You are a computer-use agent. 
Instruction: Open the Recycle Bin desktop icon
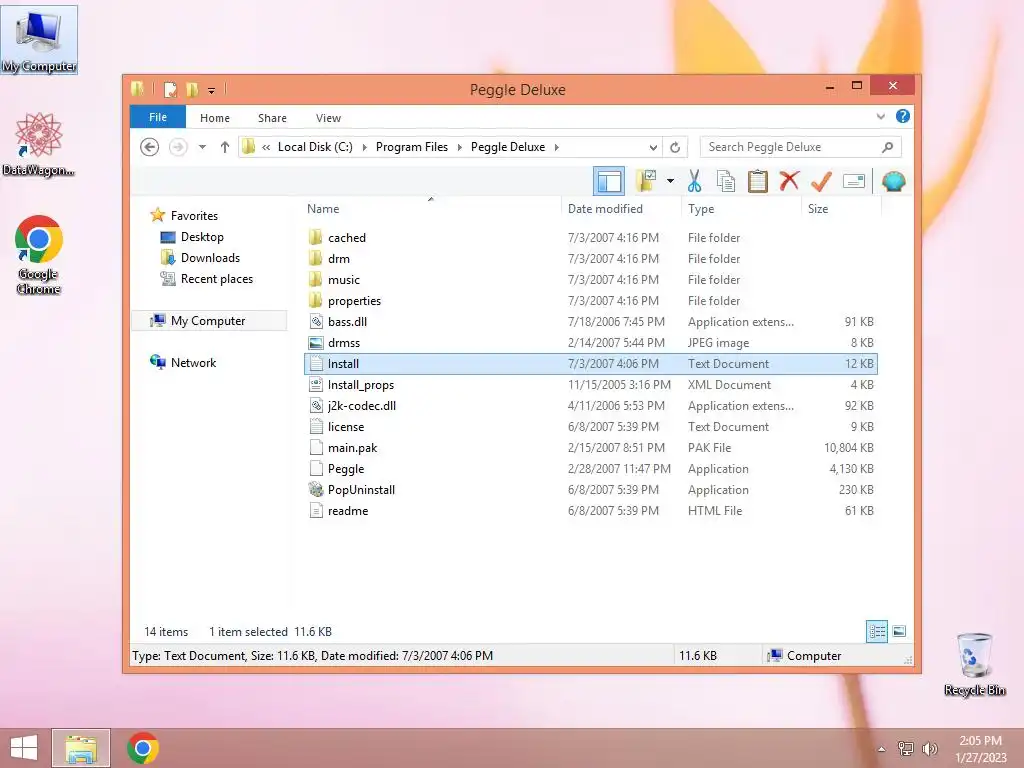974,664
